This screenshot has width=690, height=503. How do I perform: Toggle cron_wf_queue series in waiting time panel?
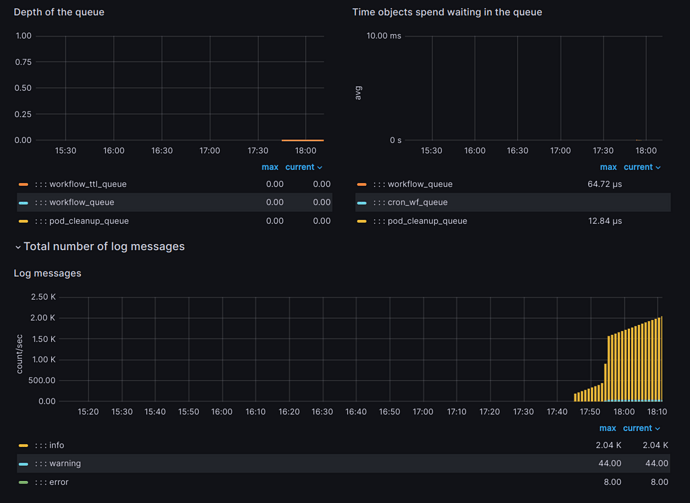pyautogui.click(x=417, y=202)
